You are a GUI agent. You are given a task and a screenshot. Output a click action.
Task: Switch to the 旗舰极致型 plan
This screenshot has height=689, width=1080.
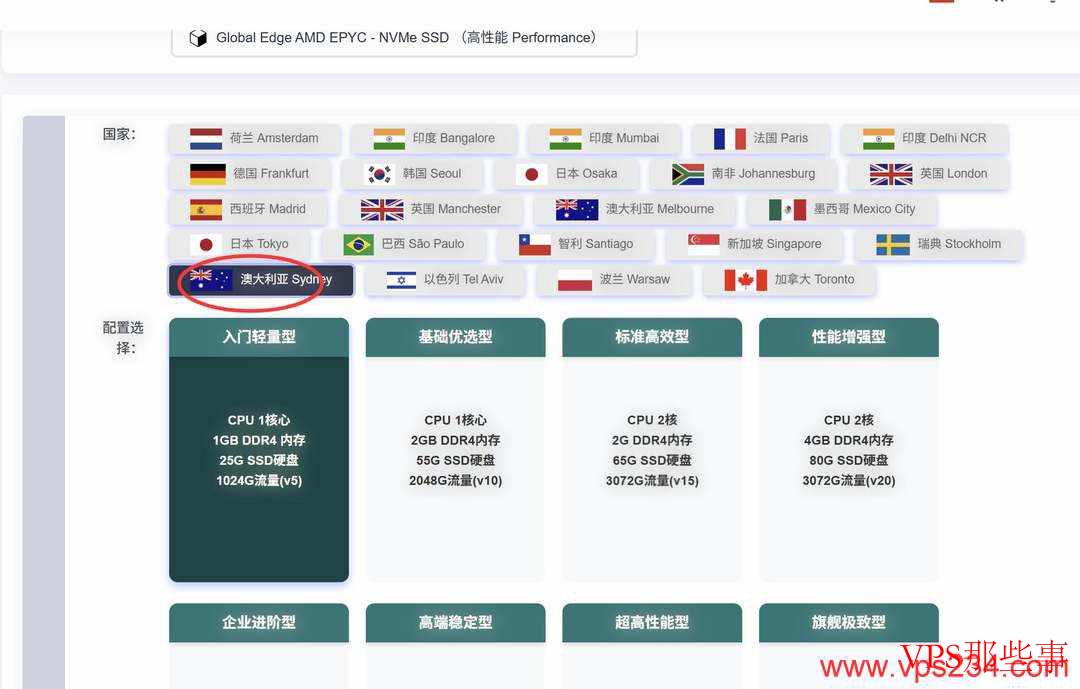(848, 621)
